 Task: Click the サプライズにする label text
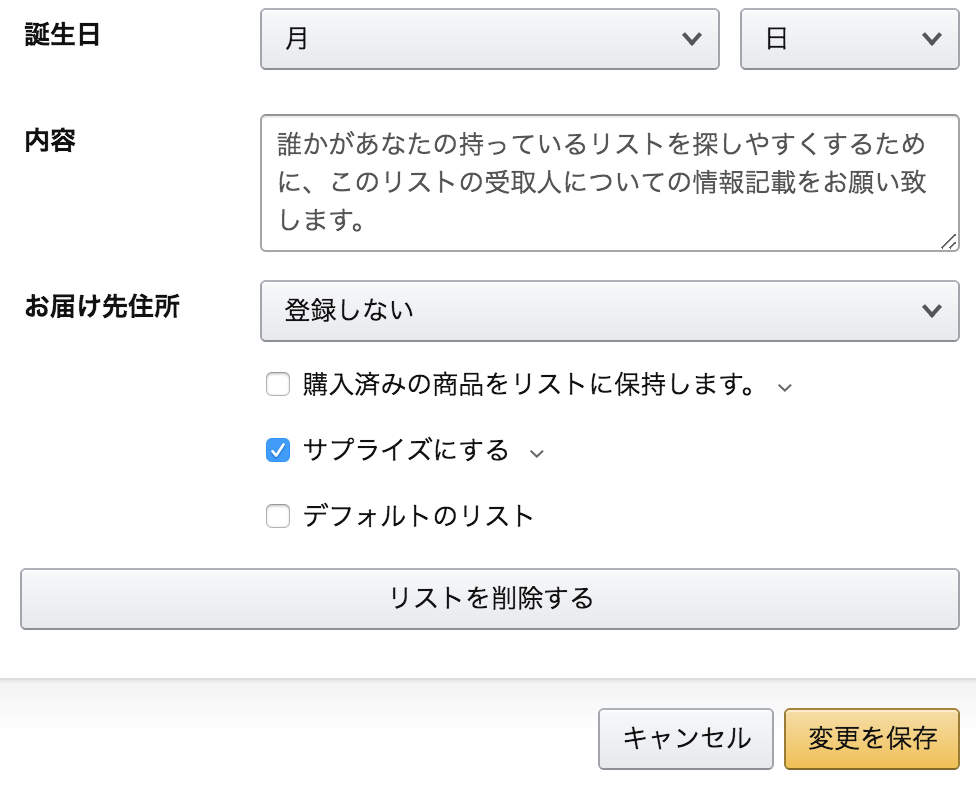pos(406,450)
